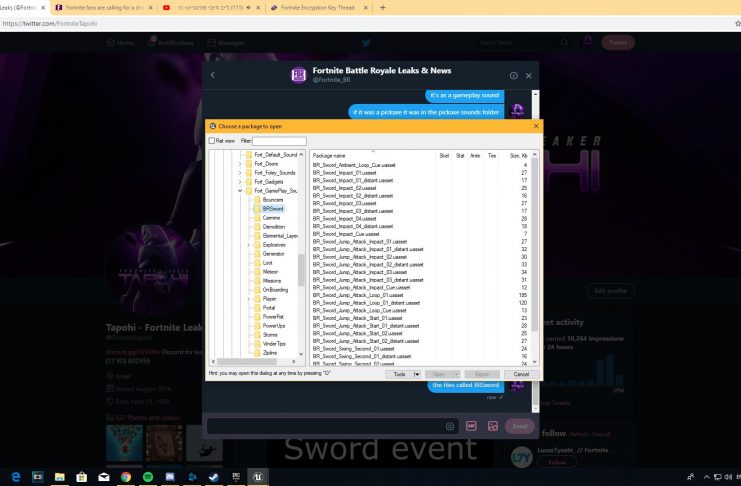Screen dimensions: 741x486
Task: Click the Tools button
Action: (400, 374)
